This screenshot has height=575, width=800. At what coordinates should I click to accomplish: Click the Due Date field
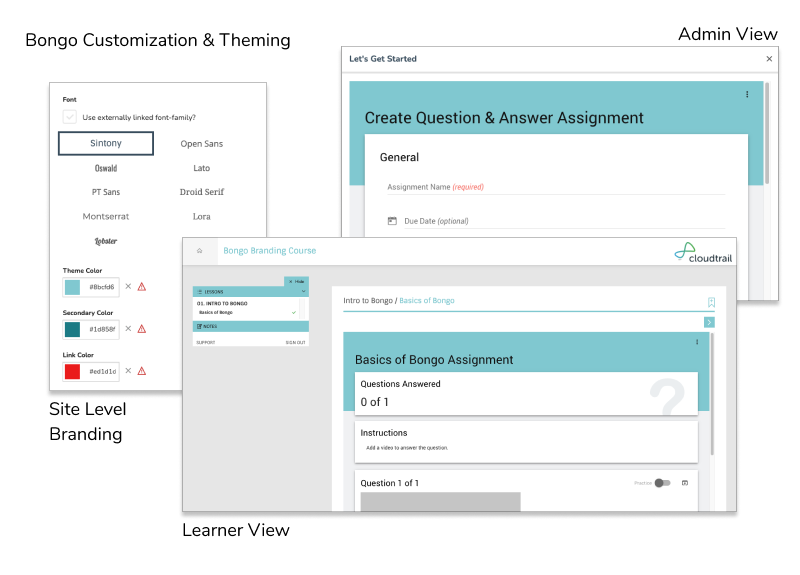564,221
